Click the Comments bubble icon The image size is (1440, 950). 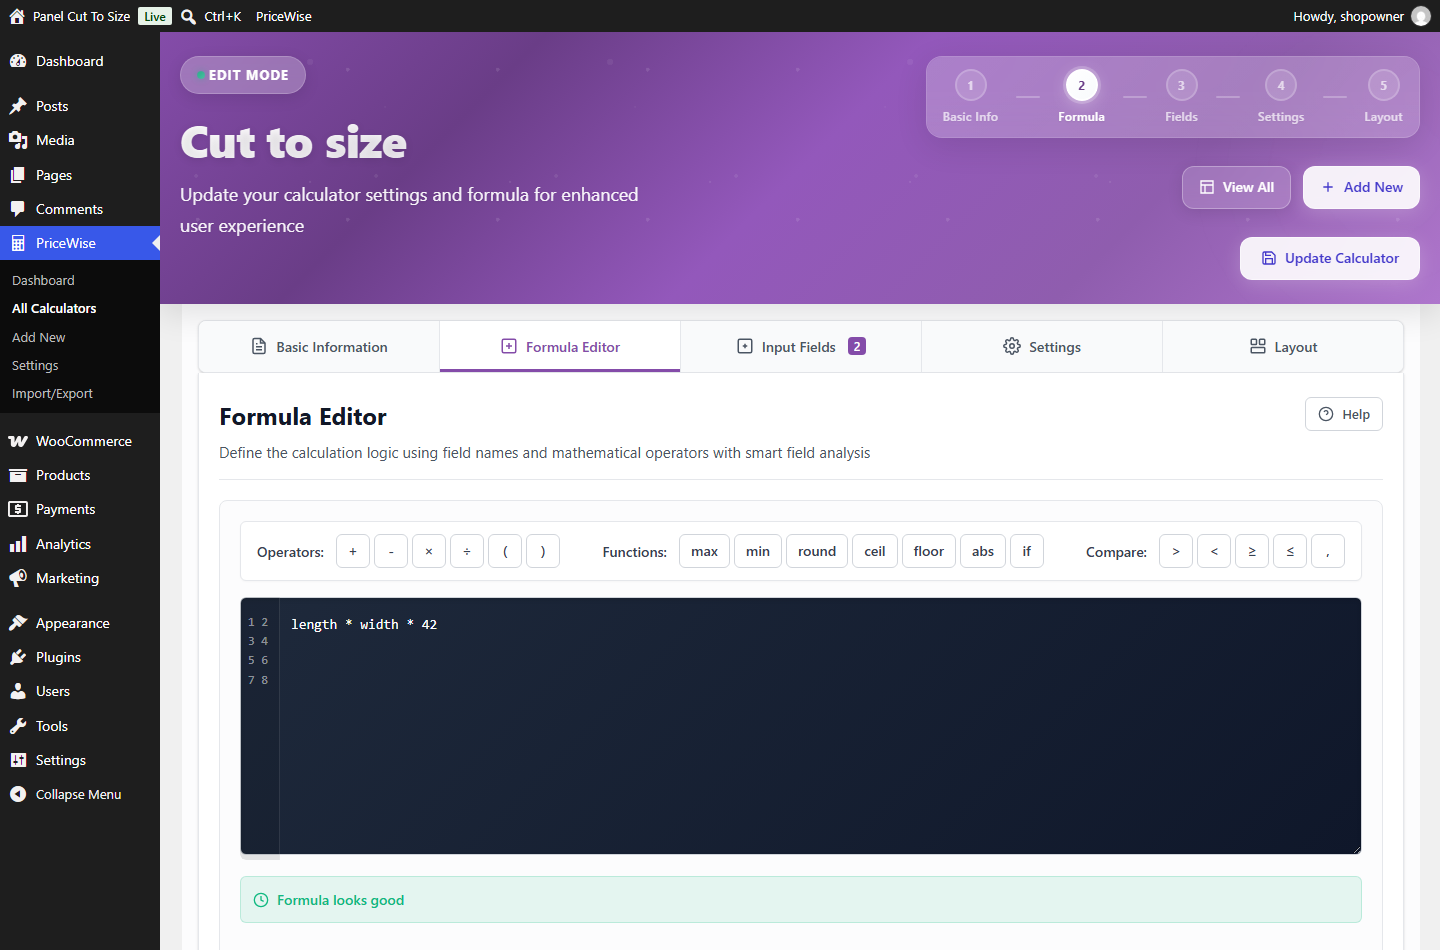(x=18, y=209)
